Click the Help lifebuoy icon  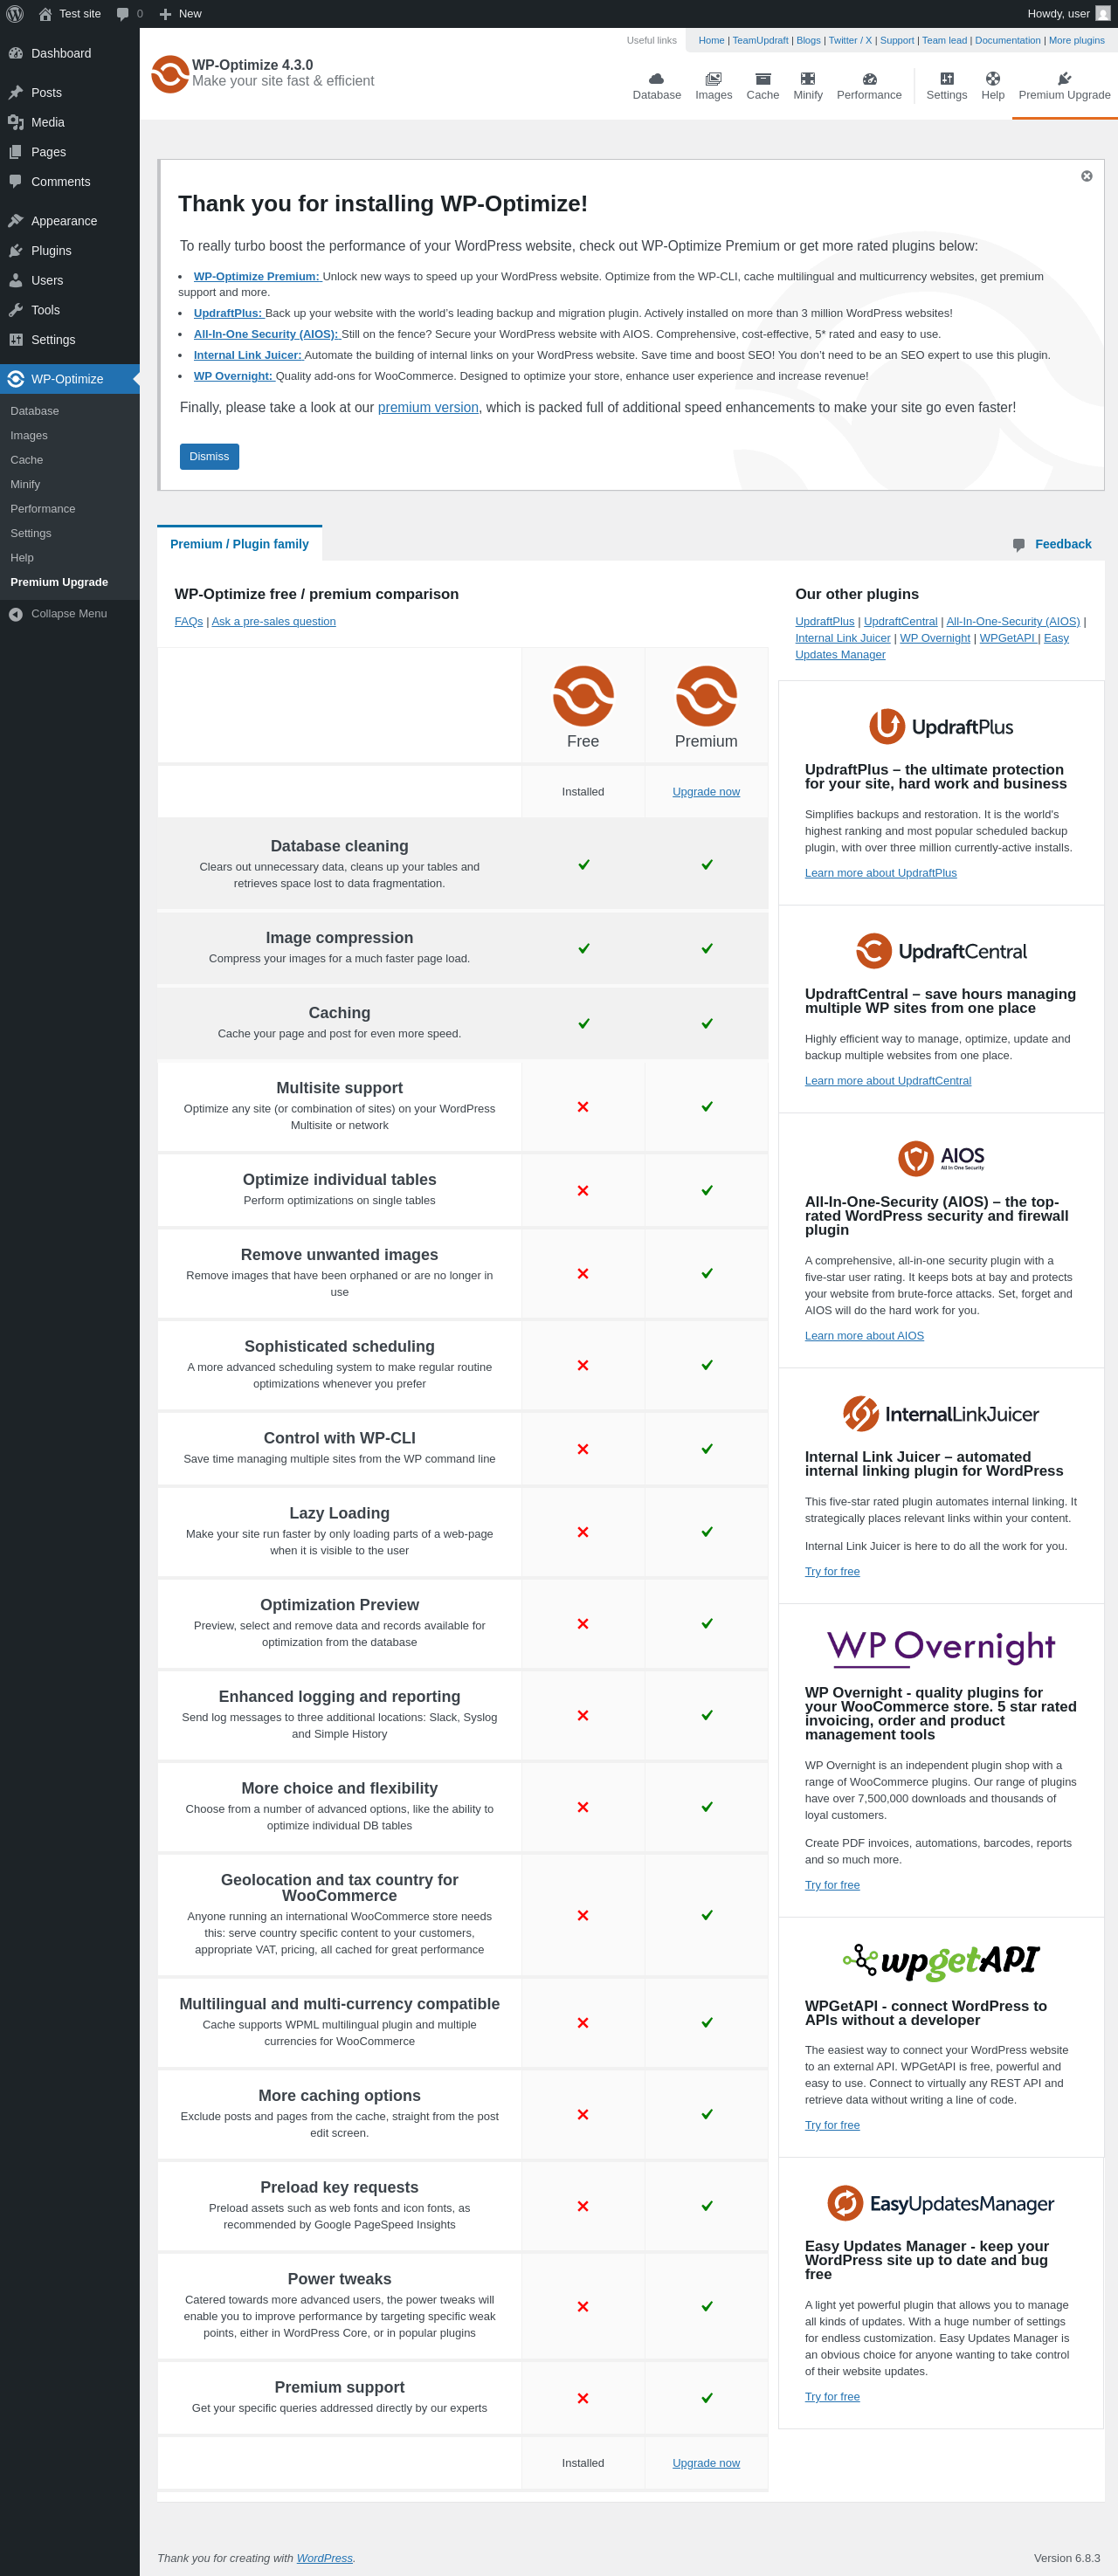[x=992, y=79]
